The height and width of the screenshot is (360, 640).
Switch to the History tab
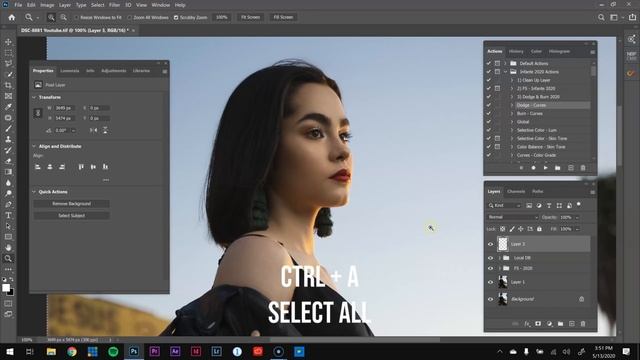point(516,51)
